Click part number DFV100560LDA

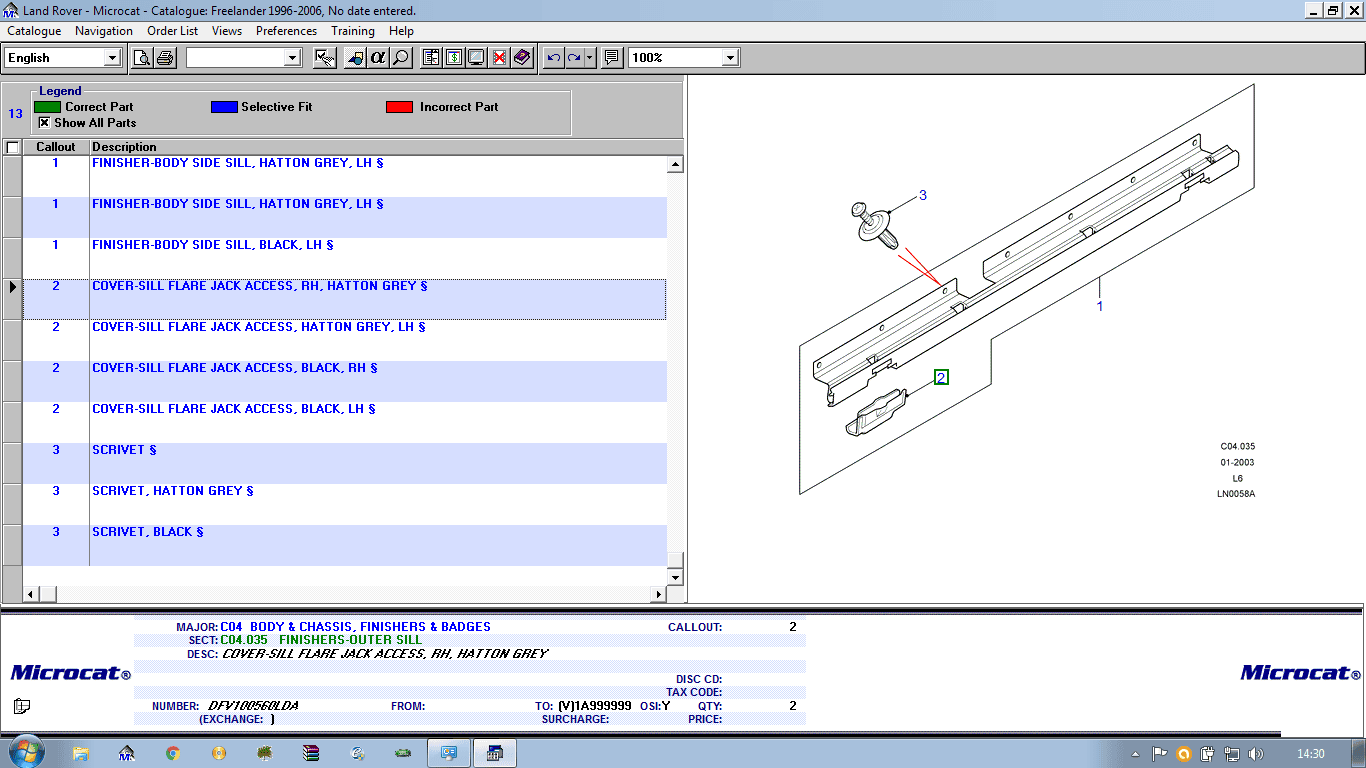coord(253,706)
